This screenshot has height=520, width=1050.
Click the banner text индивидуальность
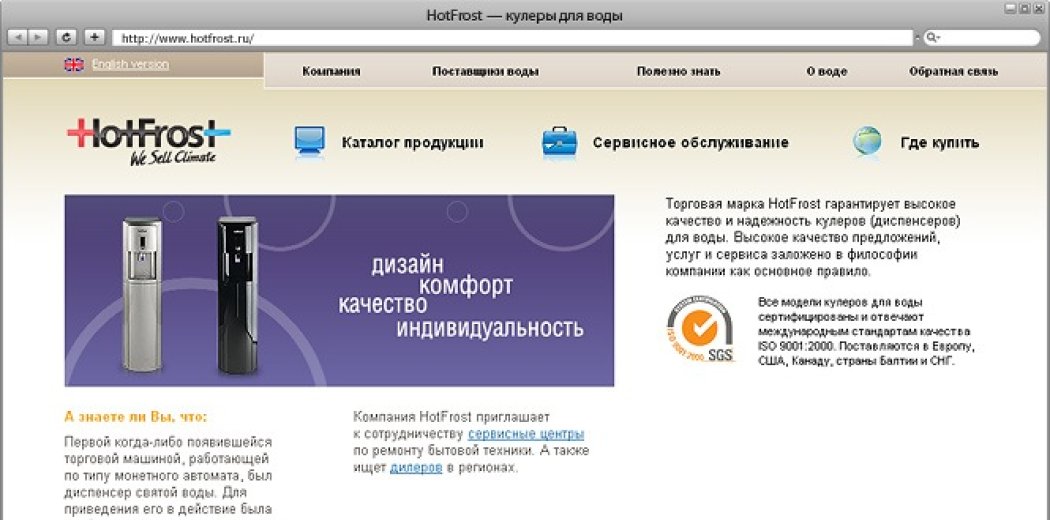(x=490, y=328)
